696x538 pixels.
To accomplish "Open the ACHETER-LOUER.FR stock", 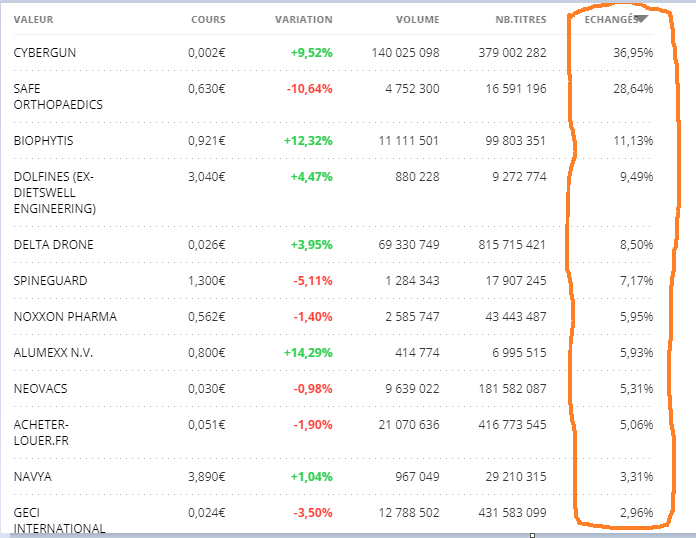I will click(41, 433).
